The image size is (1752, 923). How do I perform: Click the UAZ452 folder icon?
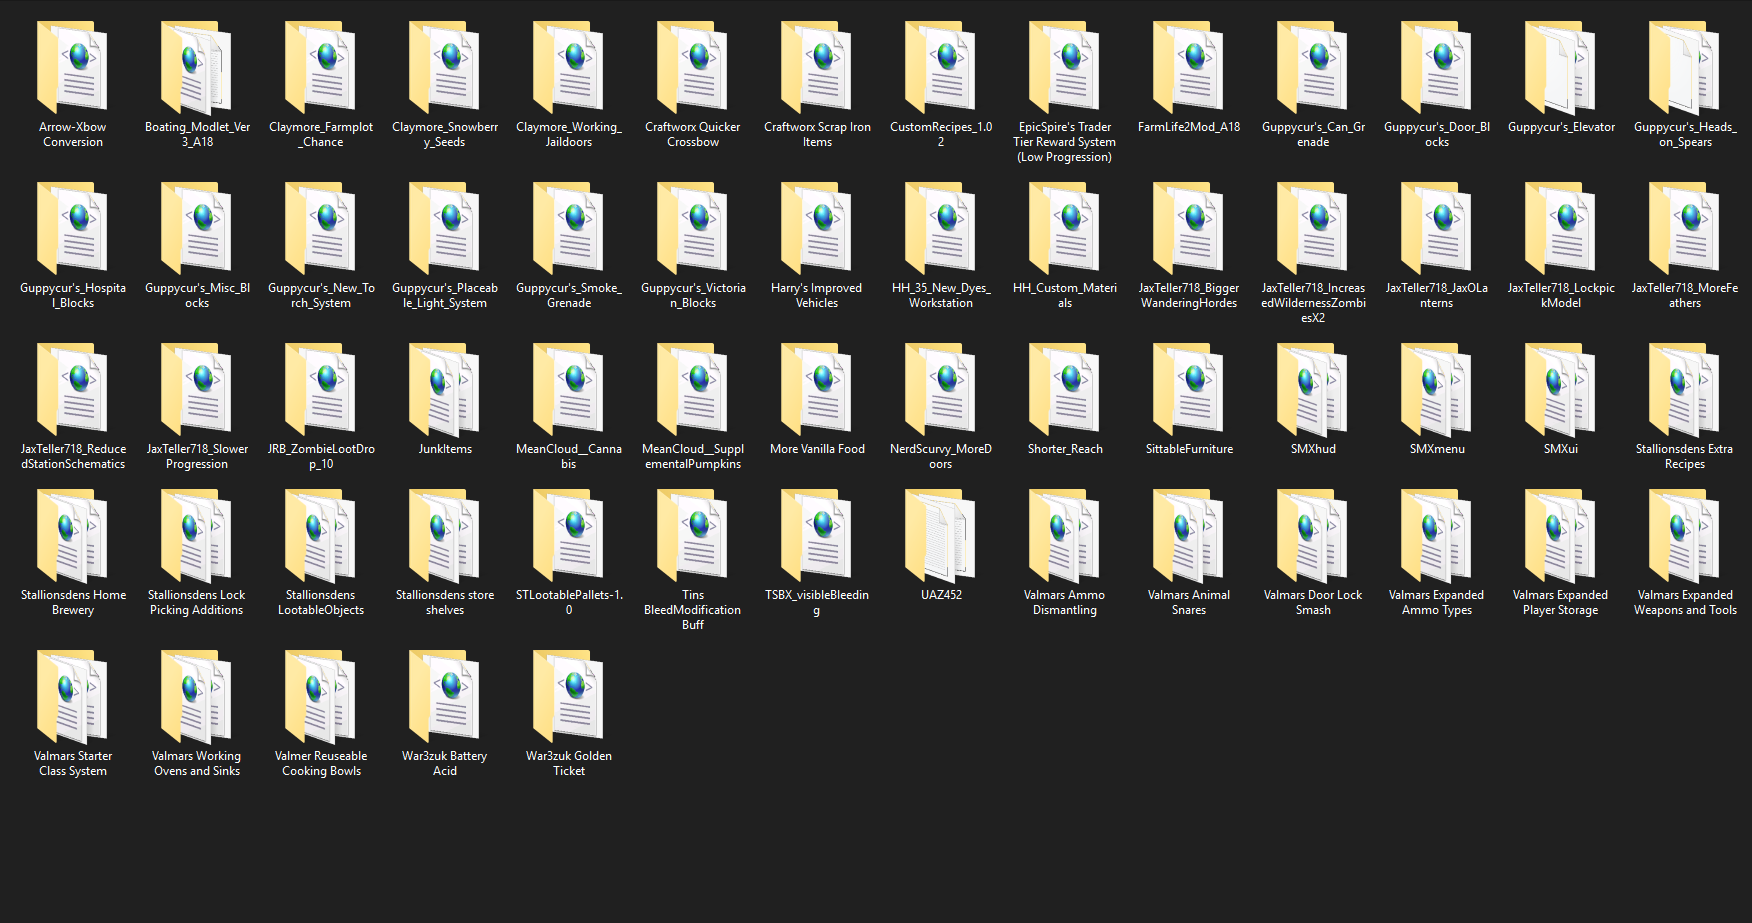coord(941,536)
